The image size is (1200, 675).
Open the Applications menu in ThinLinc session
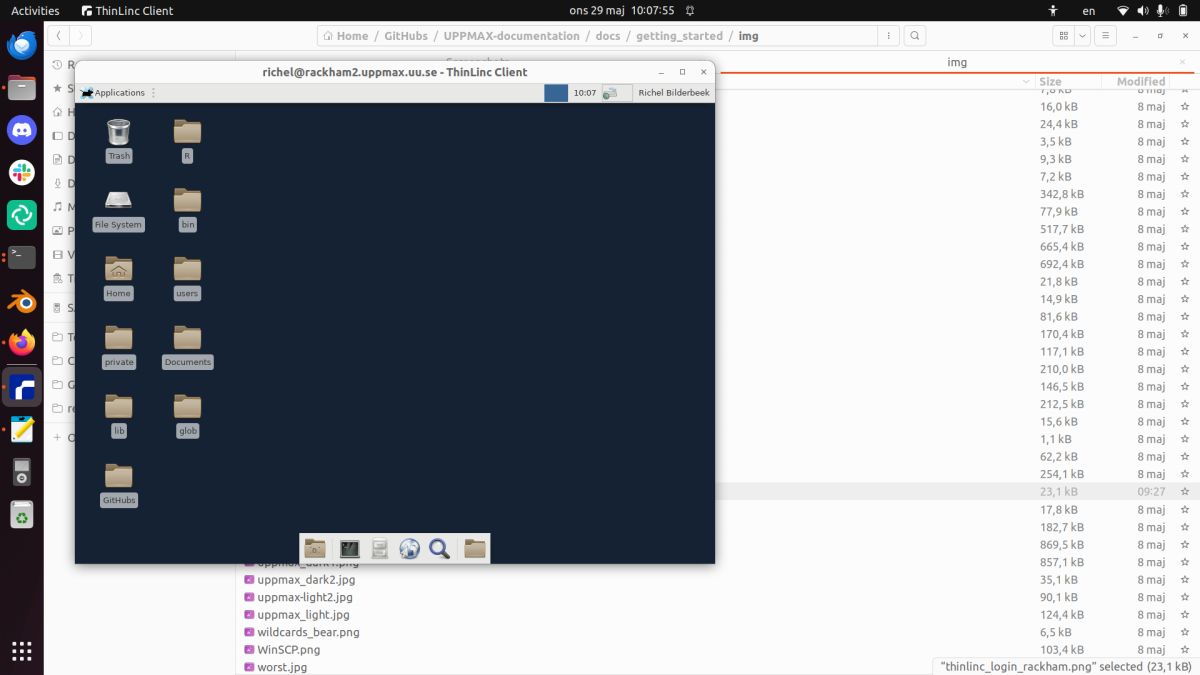coord(113,93)
